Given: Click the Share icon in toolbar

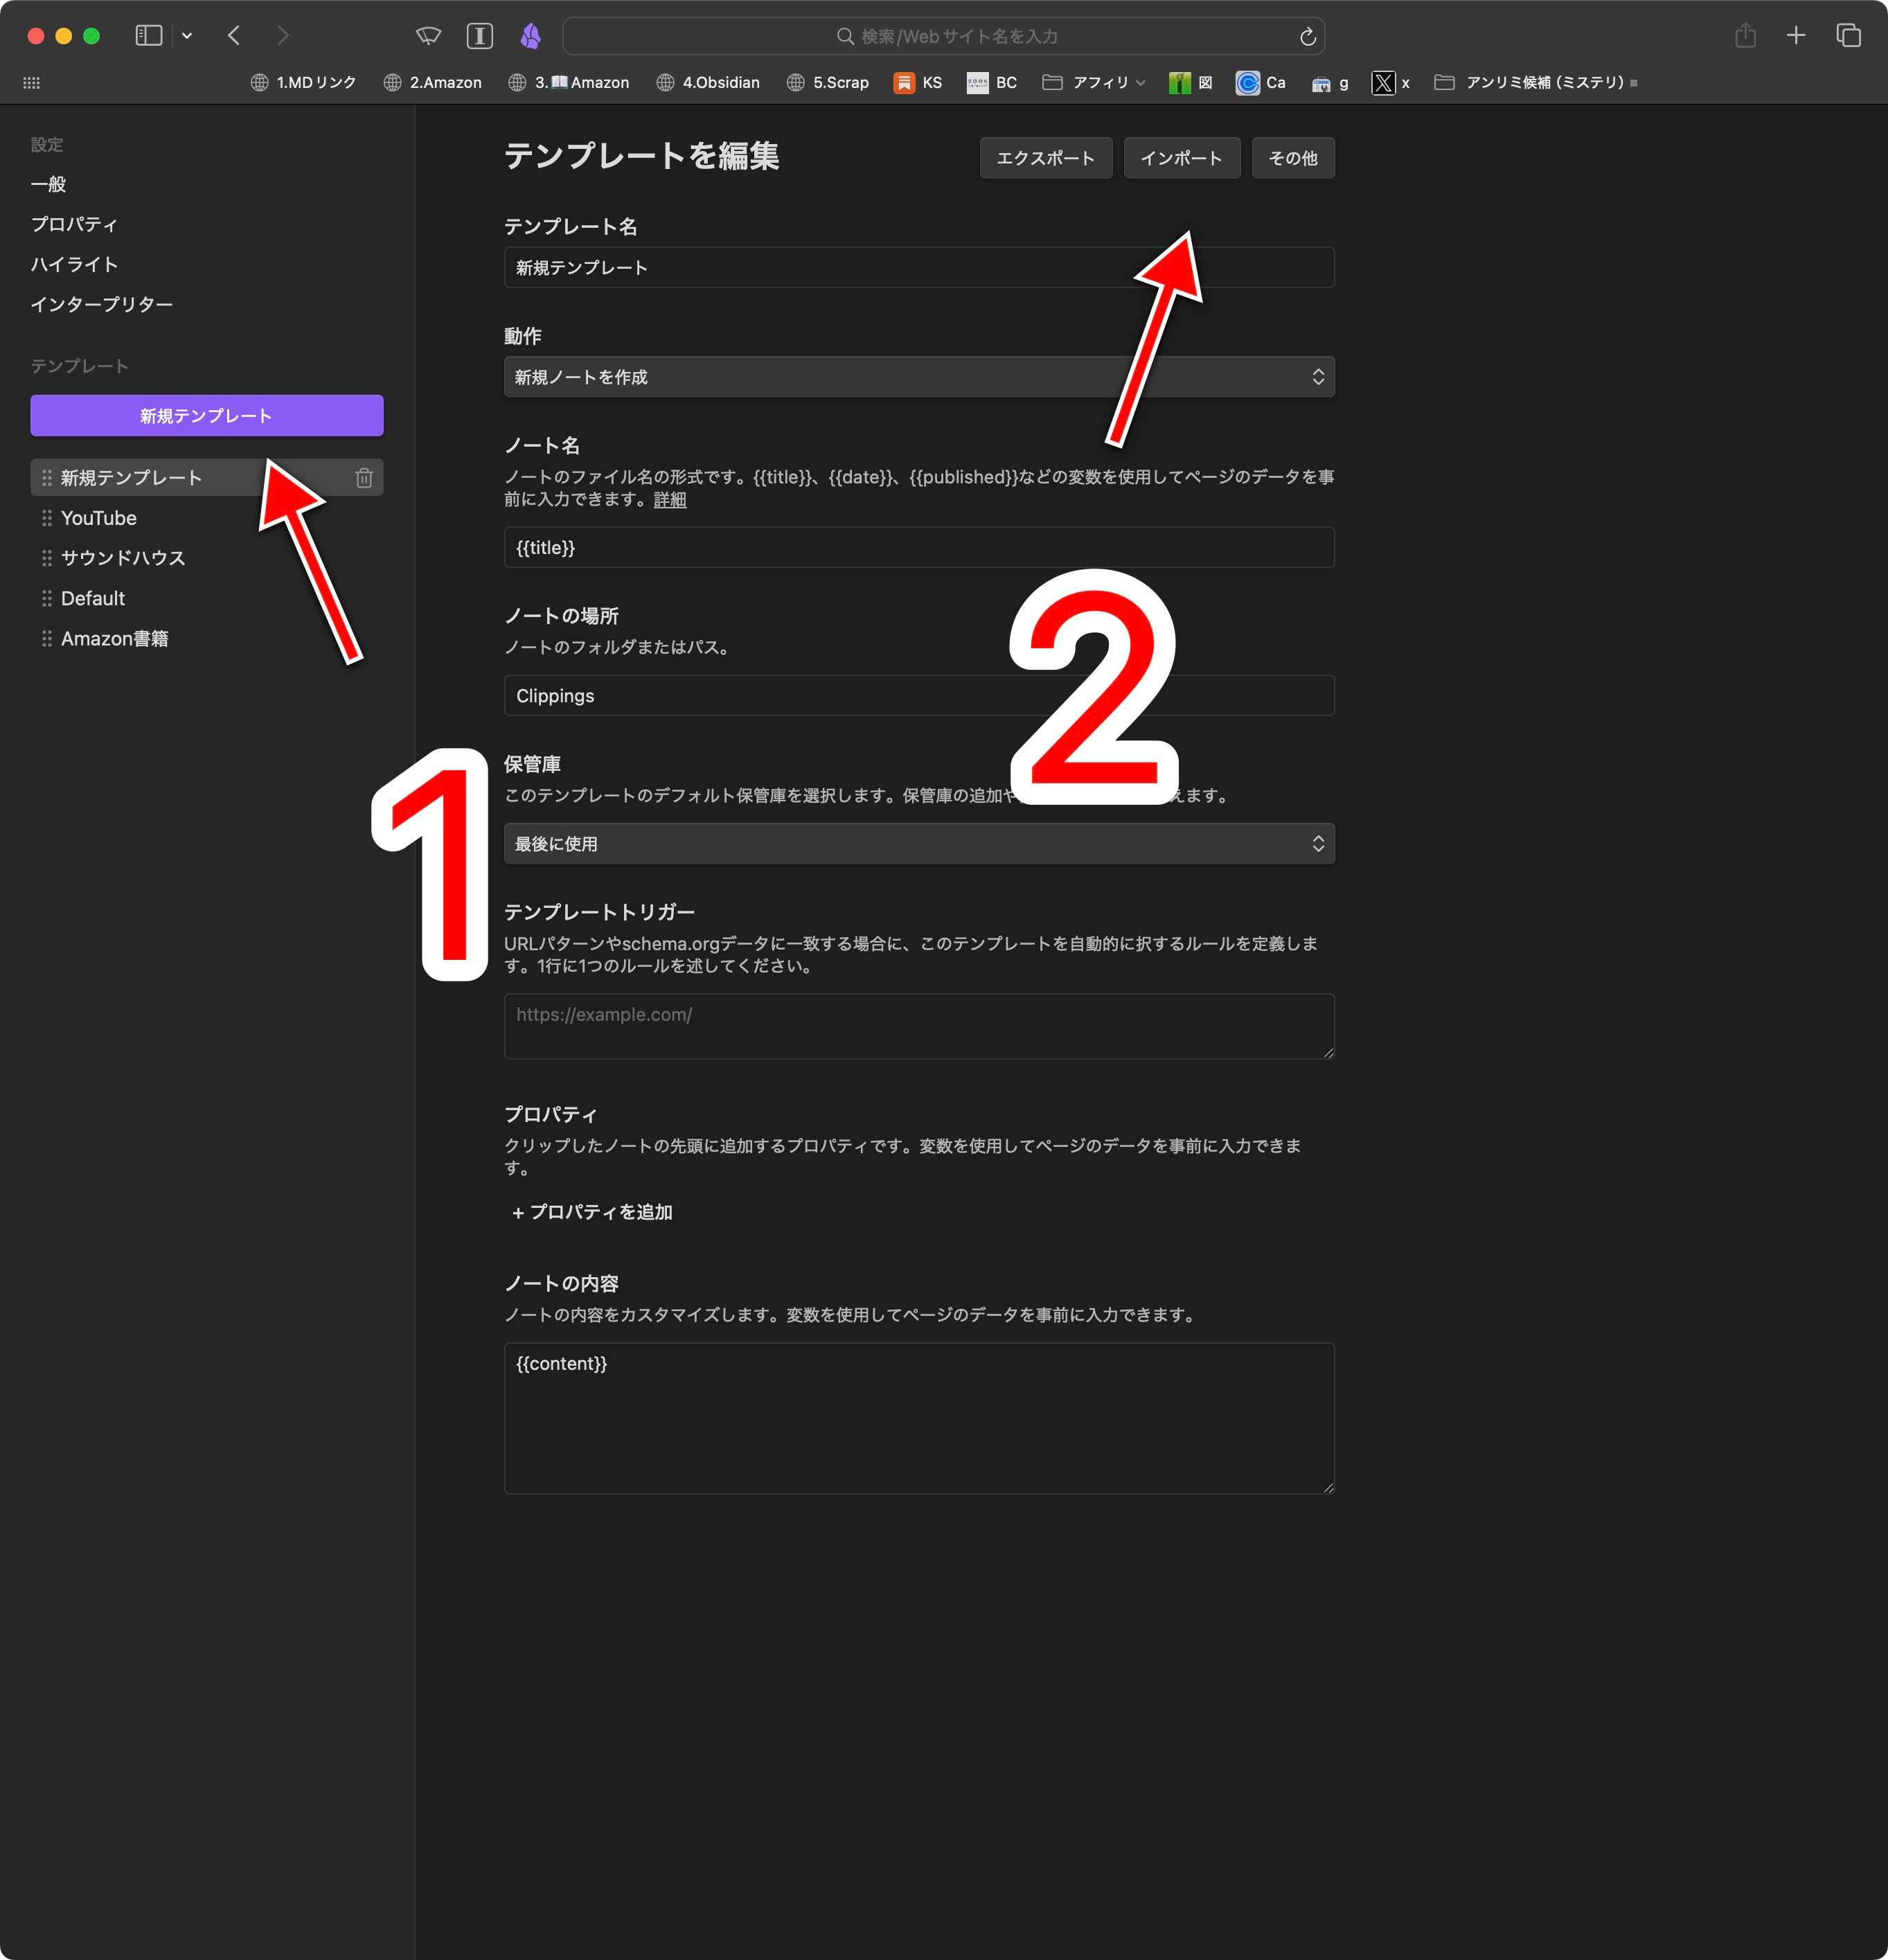Looking at the screenshot, I should (1746, 36).
